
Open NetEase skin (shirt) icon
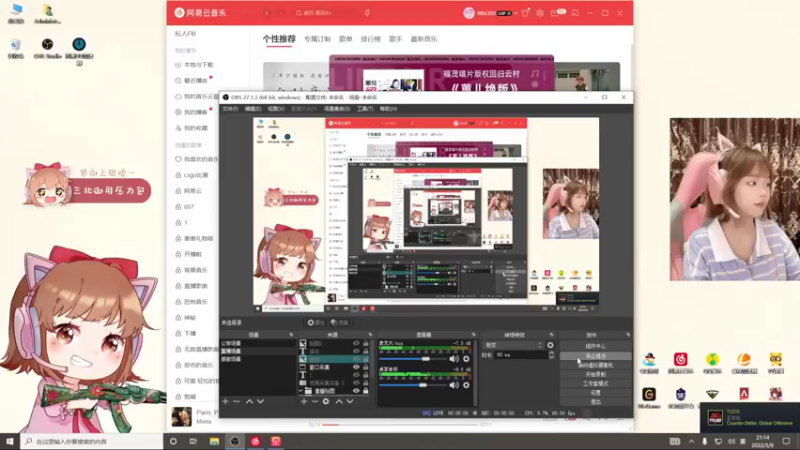point(525,13)
